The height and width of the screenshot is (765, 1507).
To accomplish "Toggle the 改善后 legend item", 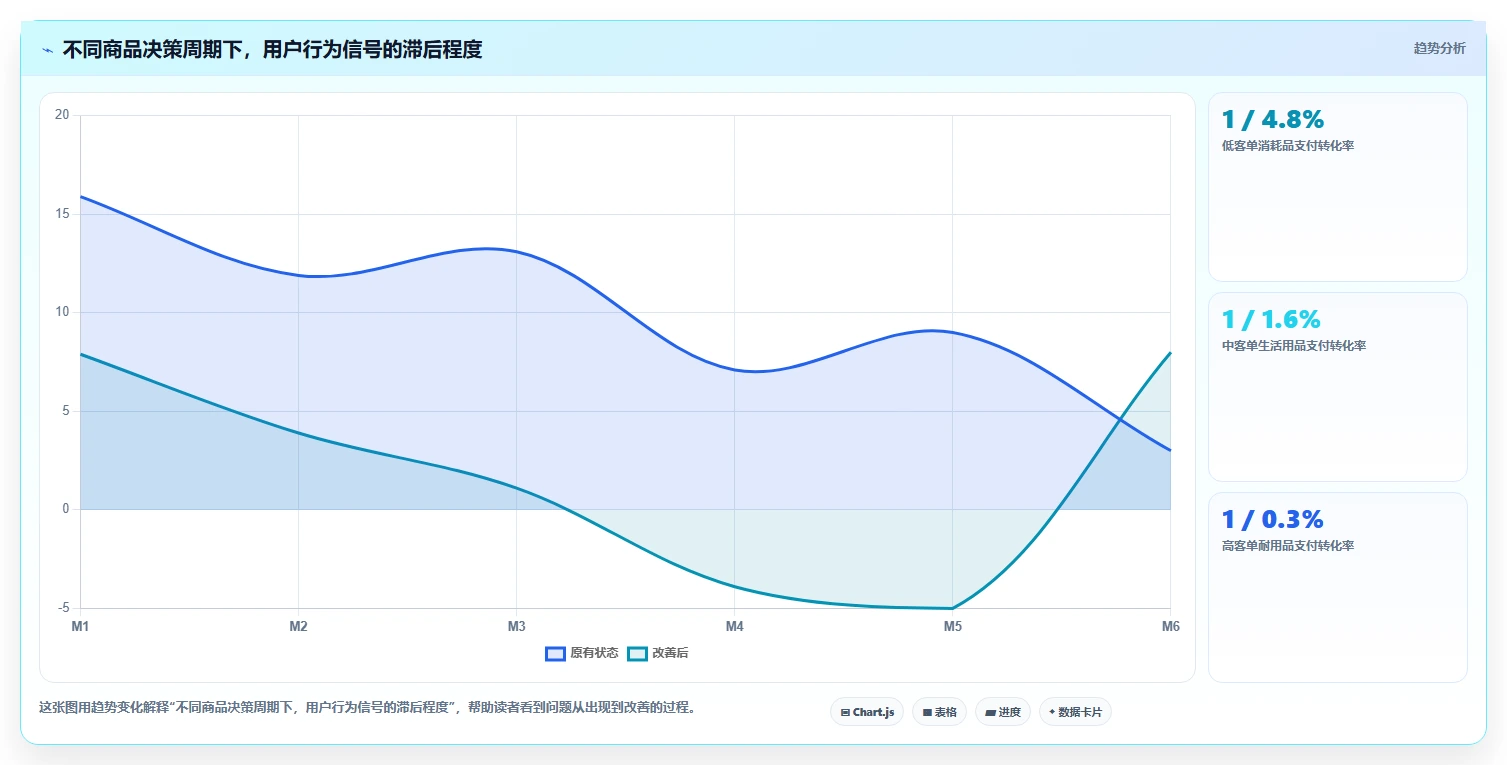I will pos(658,653).
